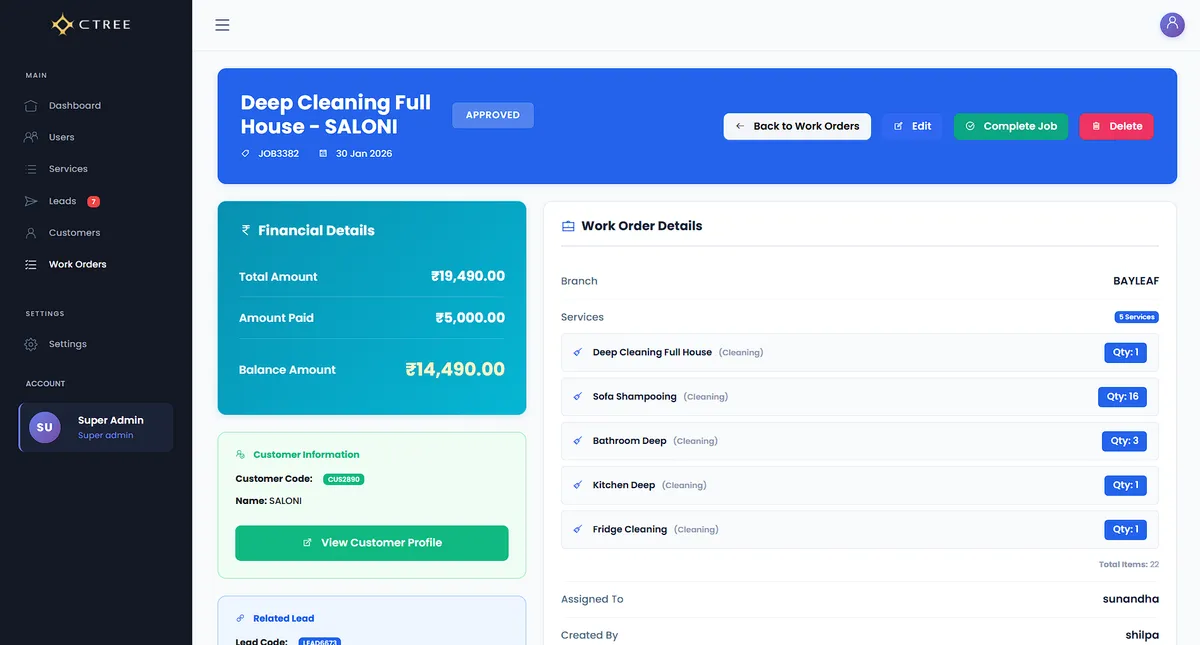Click the Dashboard home icon
This screenshot has height=645, width=1200.
[31, 106]
